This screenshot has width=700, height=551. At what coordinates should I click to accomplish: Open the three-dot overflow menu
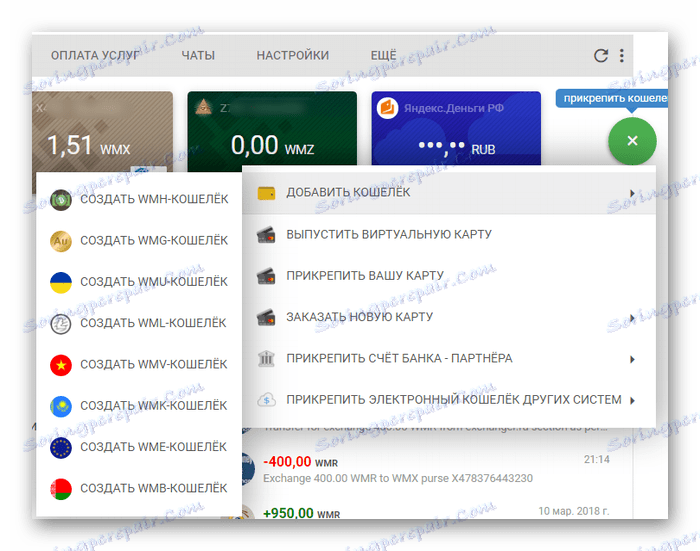pyautogui.click(x=621, y=55)
